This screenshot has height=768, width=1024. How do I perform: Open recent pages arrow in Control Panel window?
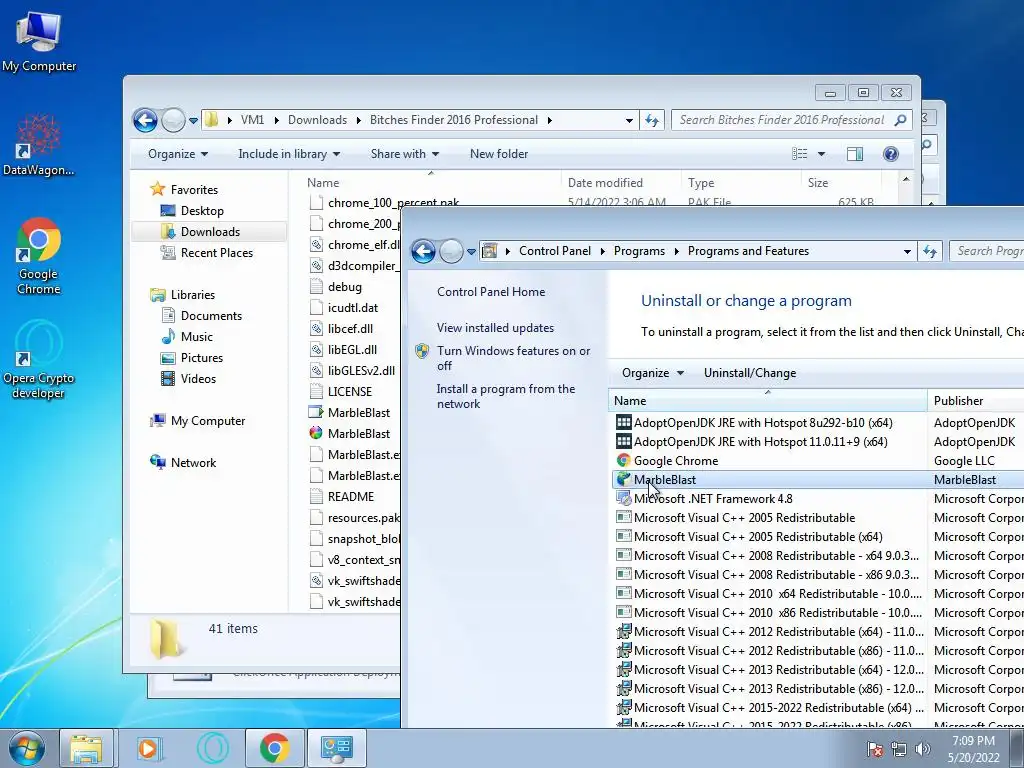(471, 251)
